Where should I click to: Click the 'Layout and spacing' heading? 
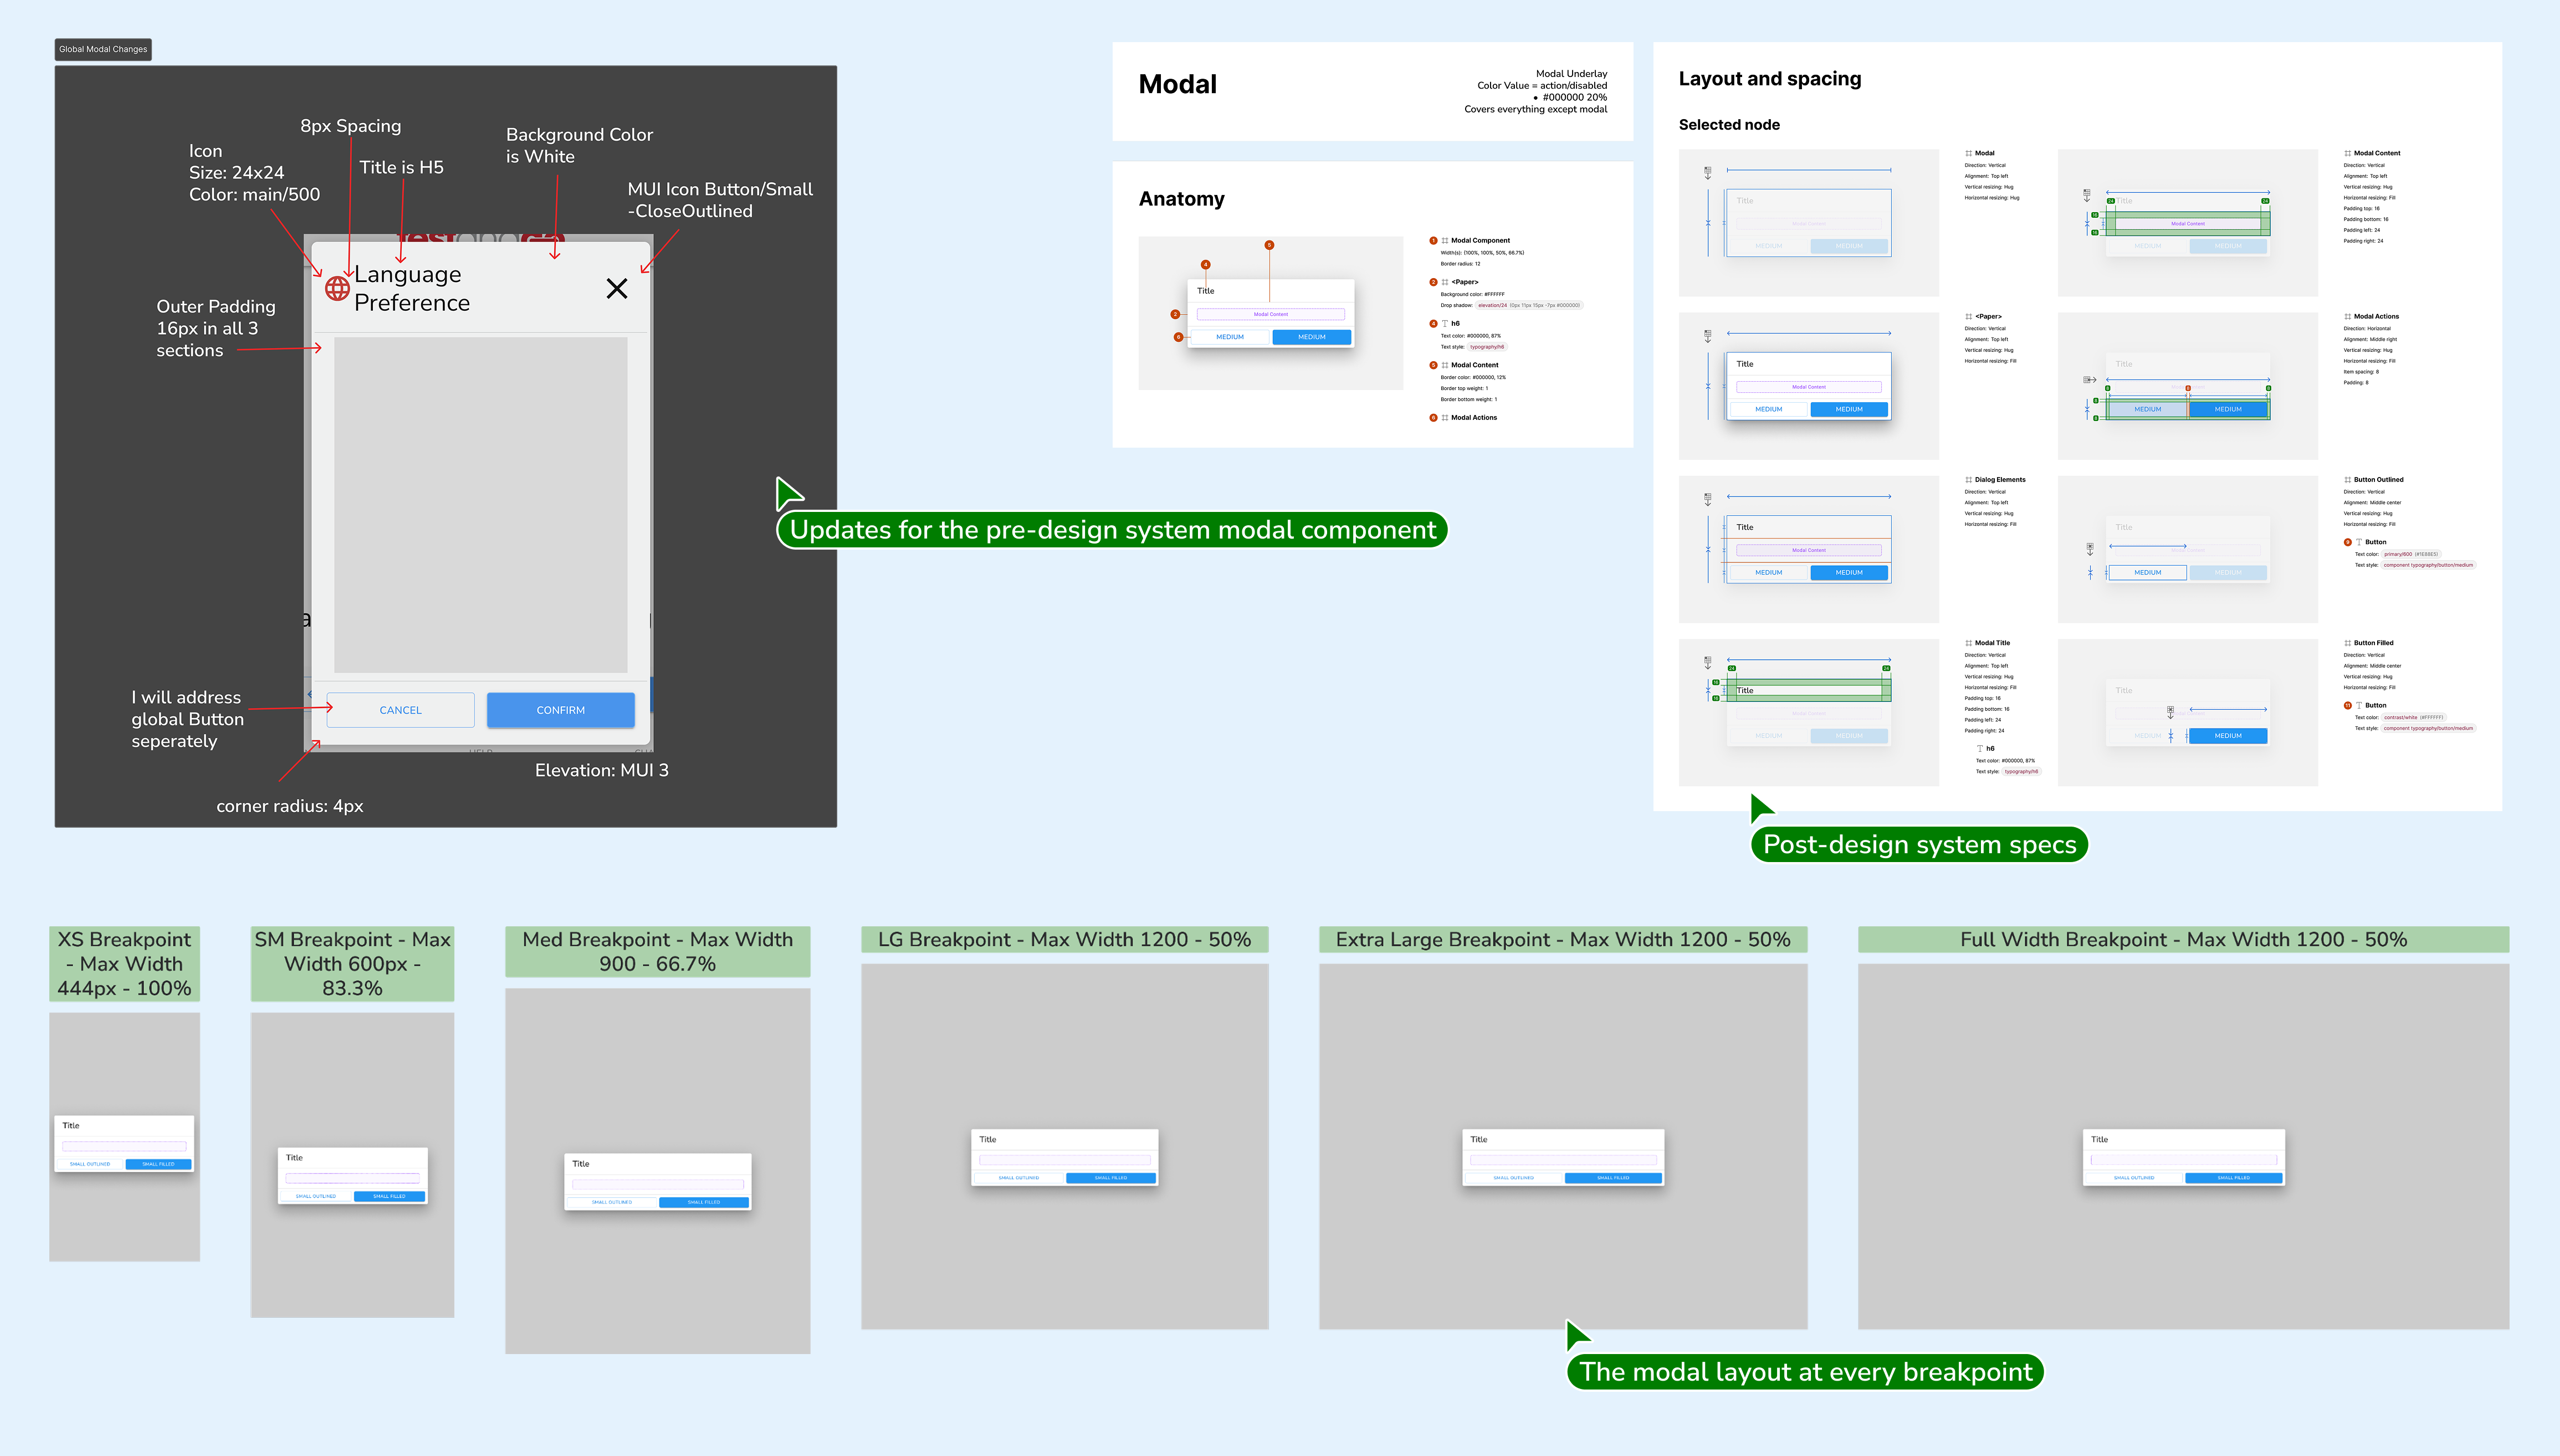pyautogui.click(x=1770, y=79)
